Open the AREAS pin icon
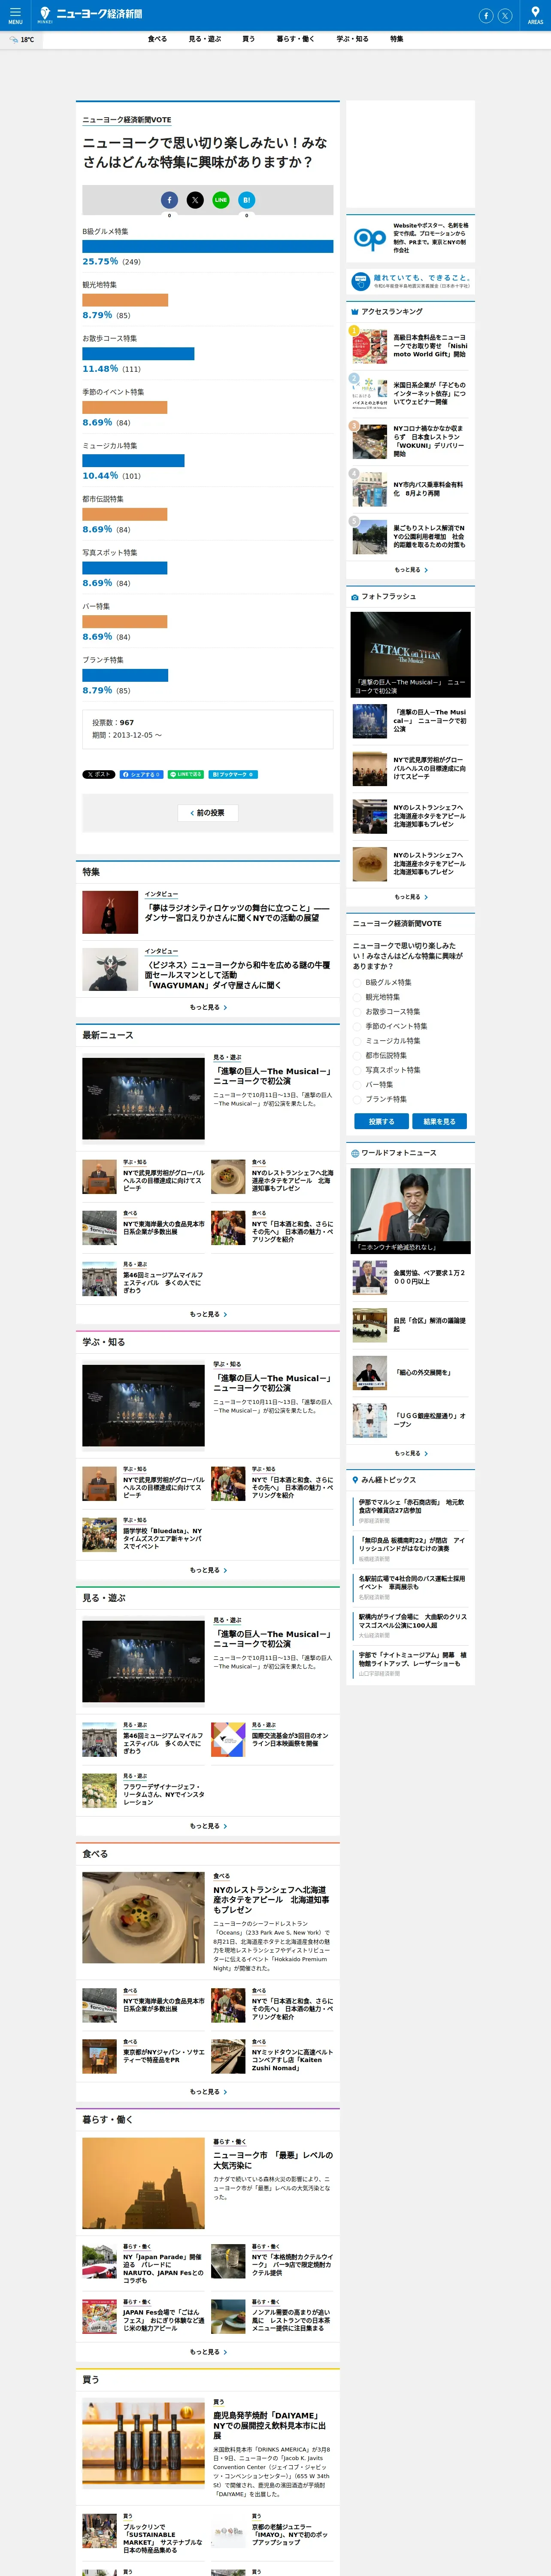Viewport: 551px width, 2576px height. tap(535, 14)
